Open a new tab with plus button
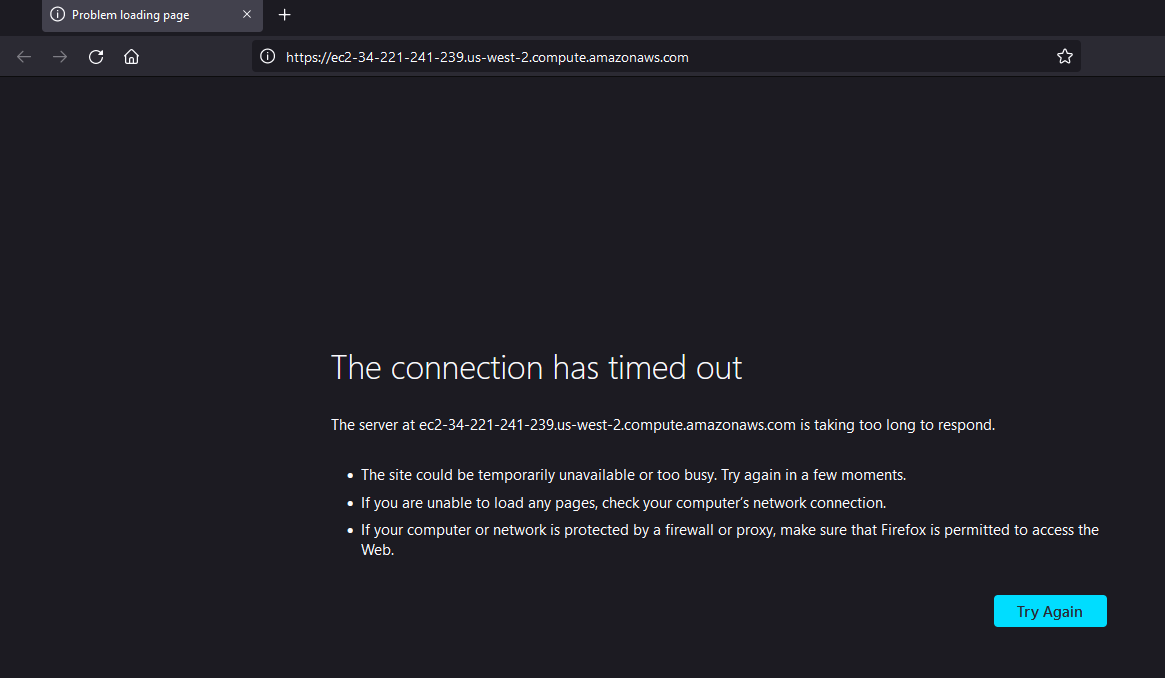The image size is (1165, 678). point(285,15)
